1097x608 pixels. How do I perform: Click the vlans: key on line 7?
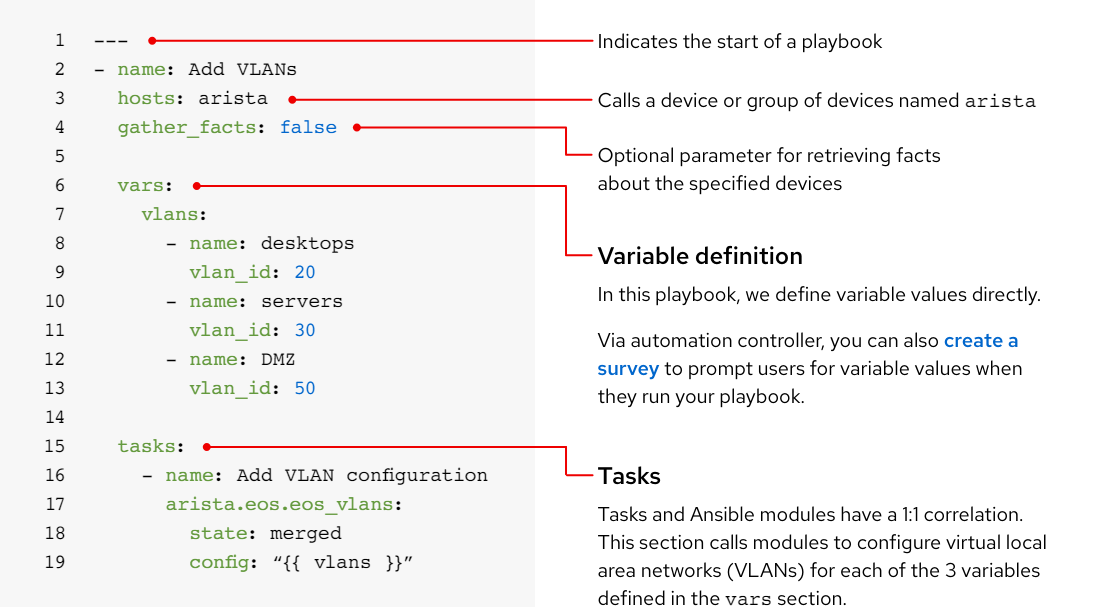pyautogui.click(x=174, y=214)
